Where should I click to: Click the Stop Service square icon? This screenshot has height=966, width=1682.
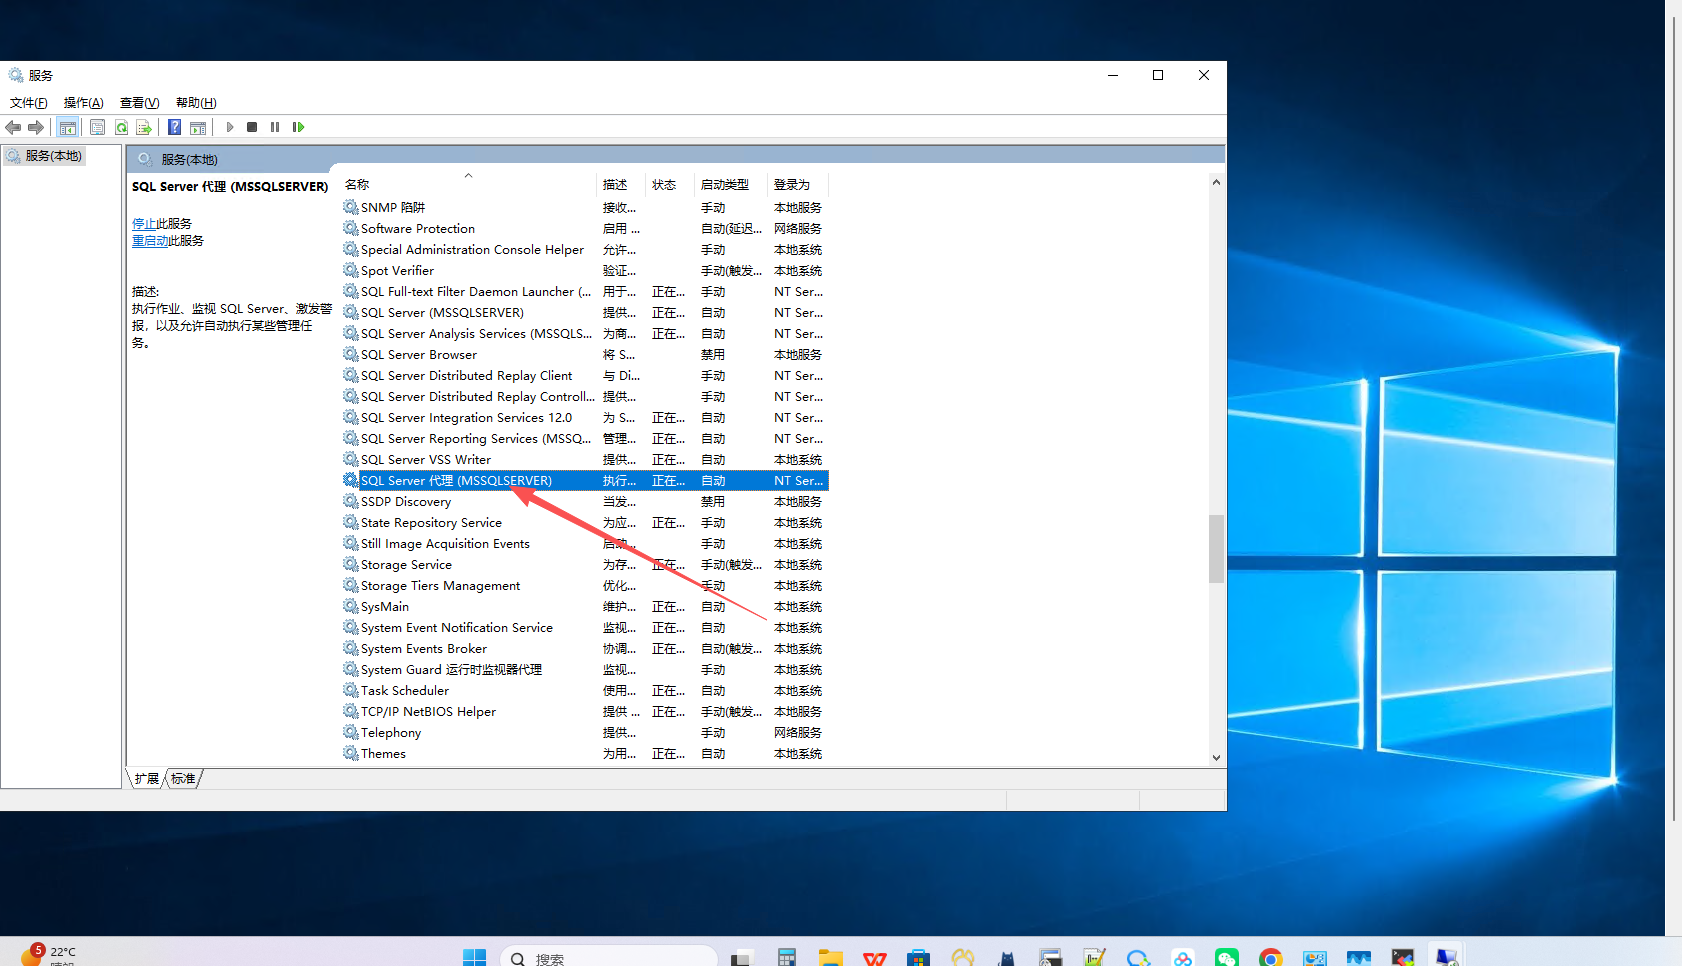coord(252,127)
